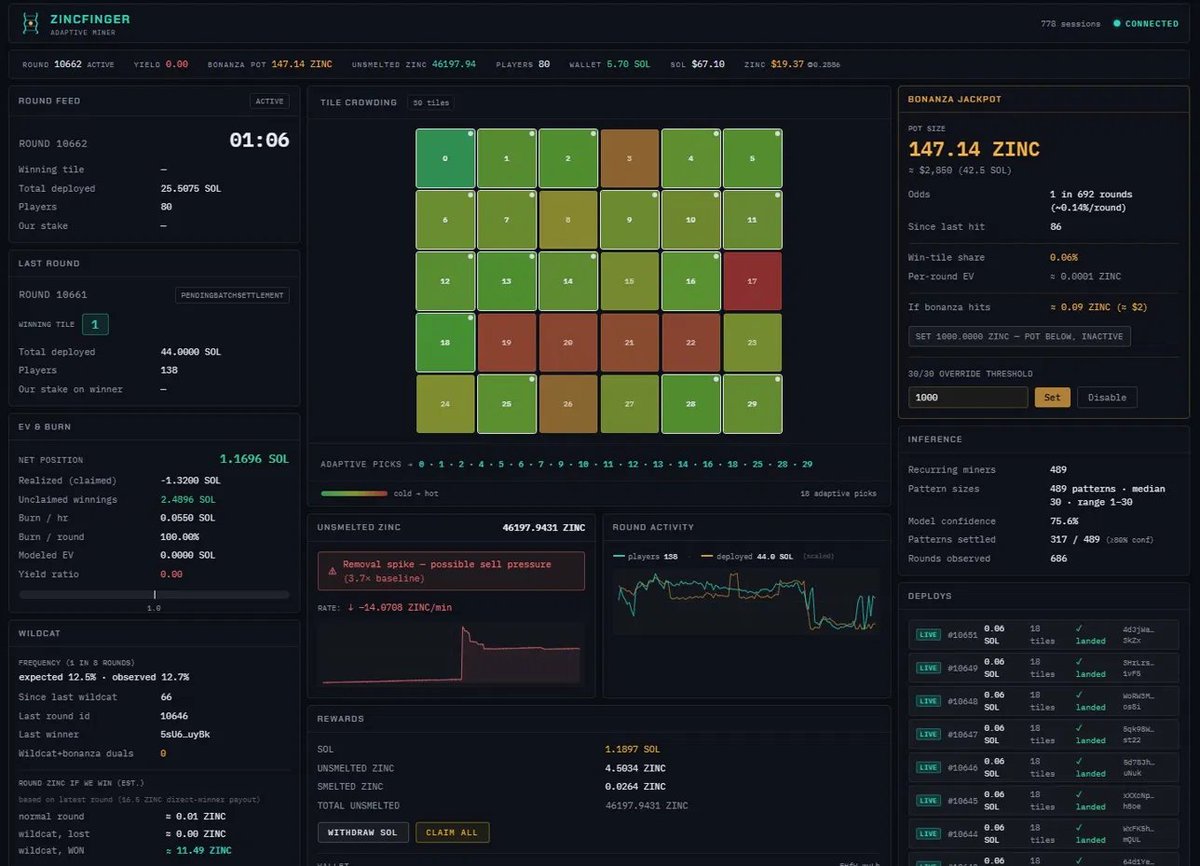Select tile 0 in the crowding grid
The height and width of the screenshot is (866, 1200).
[446, 158]
